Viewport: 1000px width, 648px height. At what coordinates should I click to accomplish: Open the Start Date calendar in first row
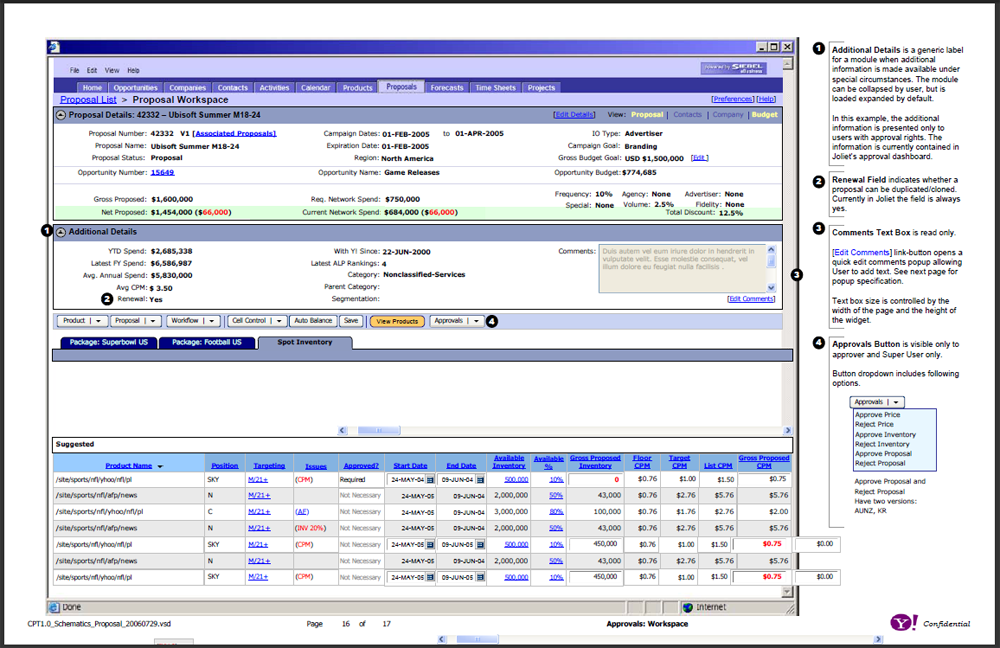coord(431,480)
